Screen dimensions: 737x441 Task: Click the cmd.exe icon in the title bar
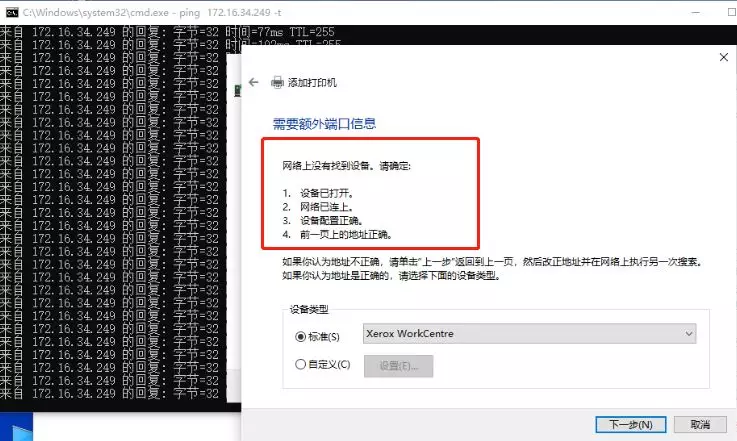pyautogui.click(x=12, y=12)
